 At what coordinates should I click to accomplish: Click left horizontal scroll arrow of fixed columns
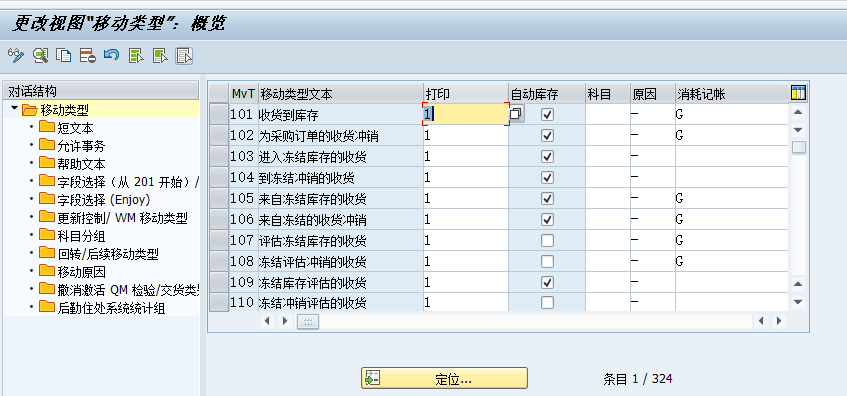point(267,322)
